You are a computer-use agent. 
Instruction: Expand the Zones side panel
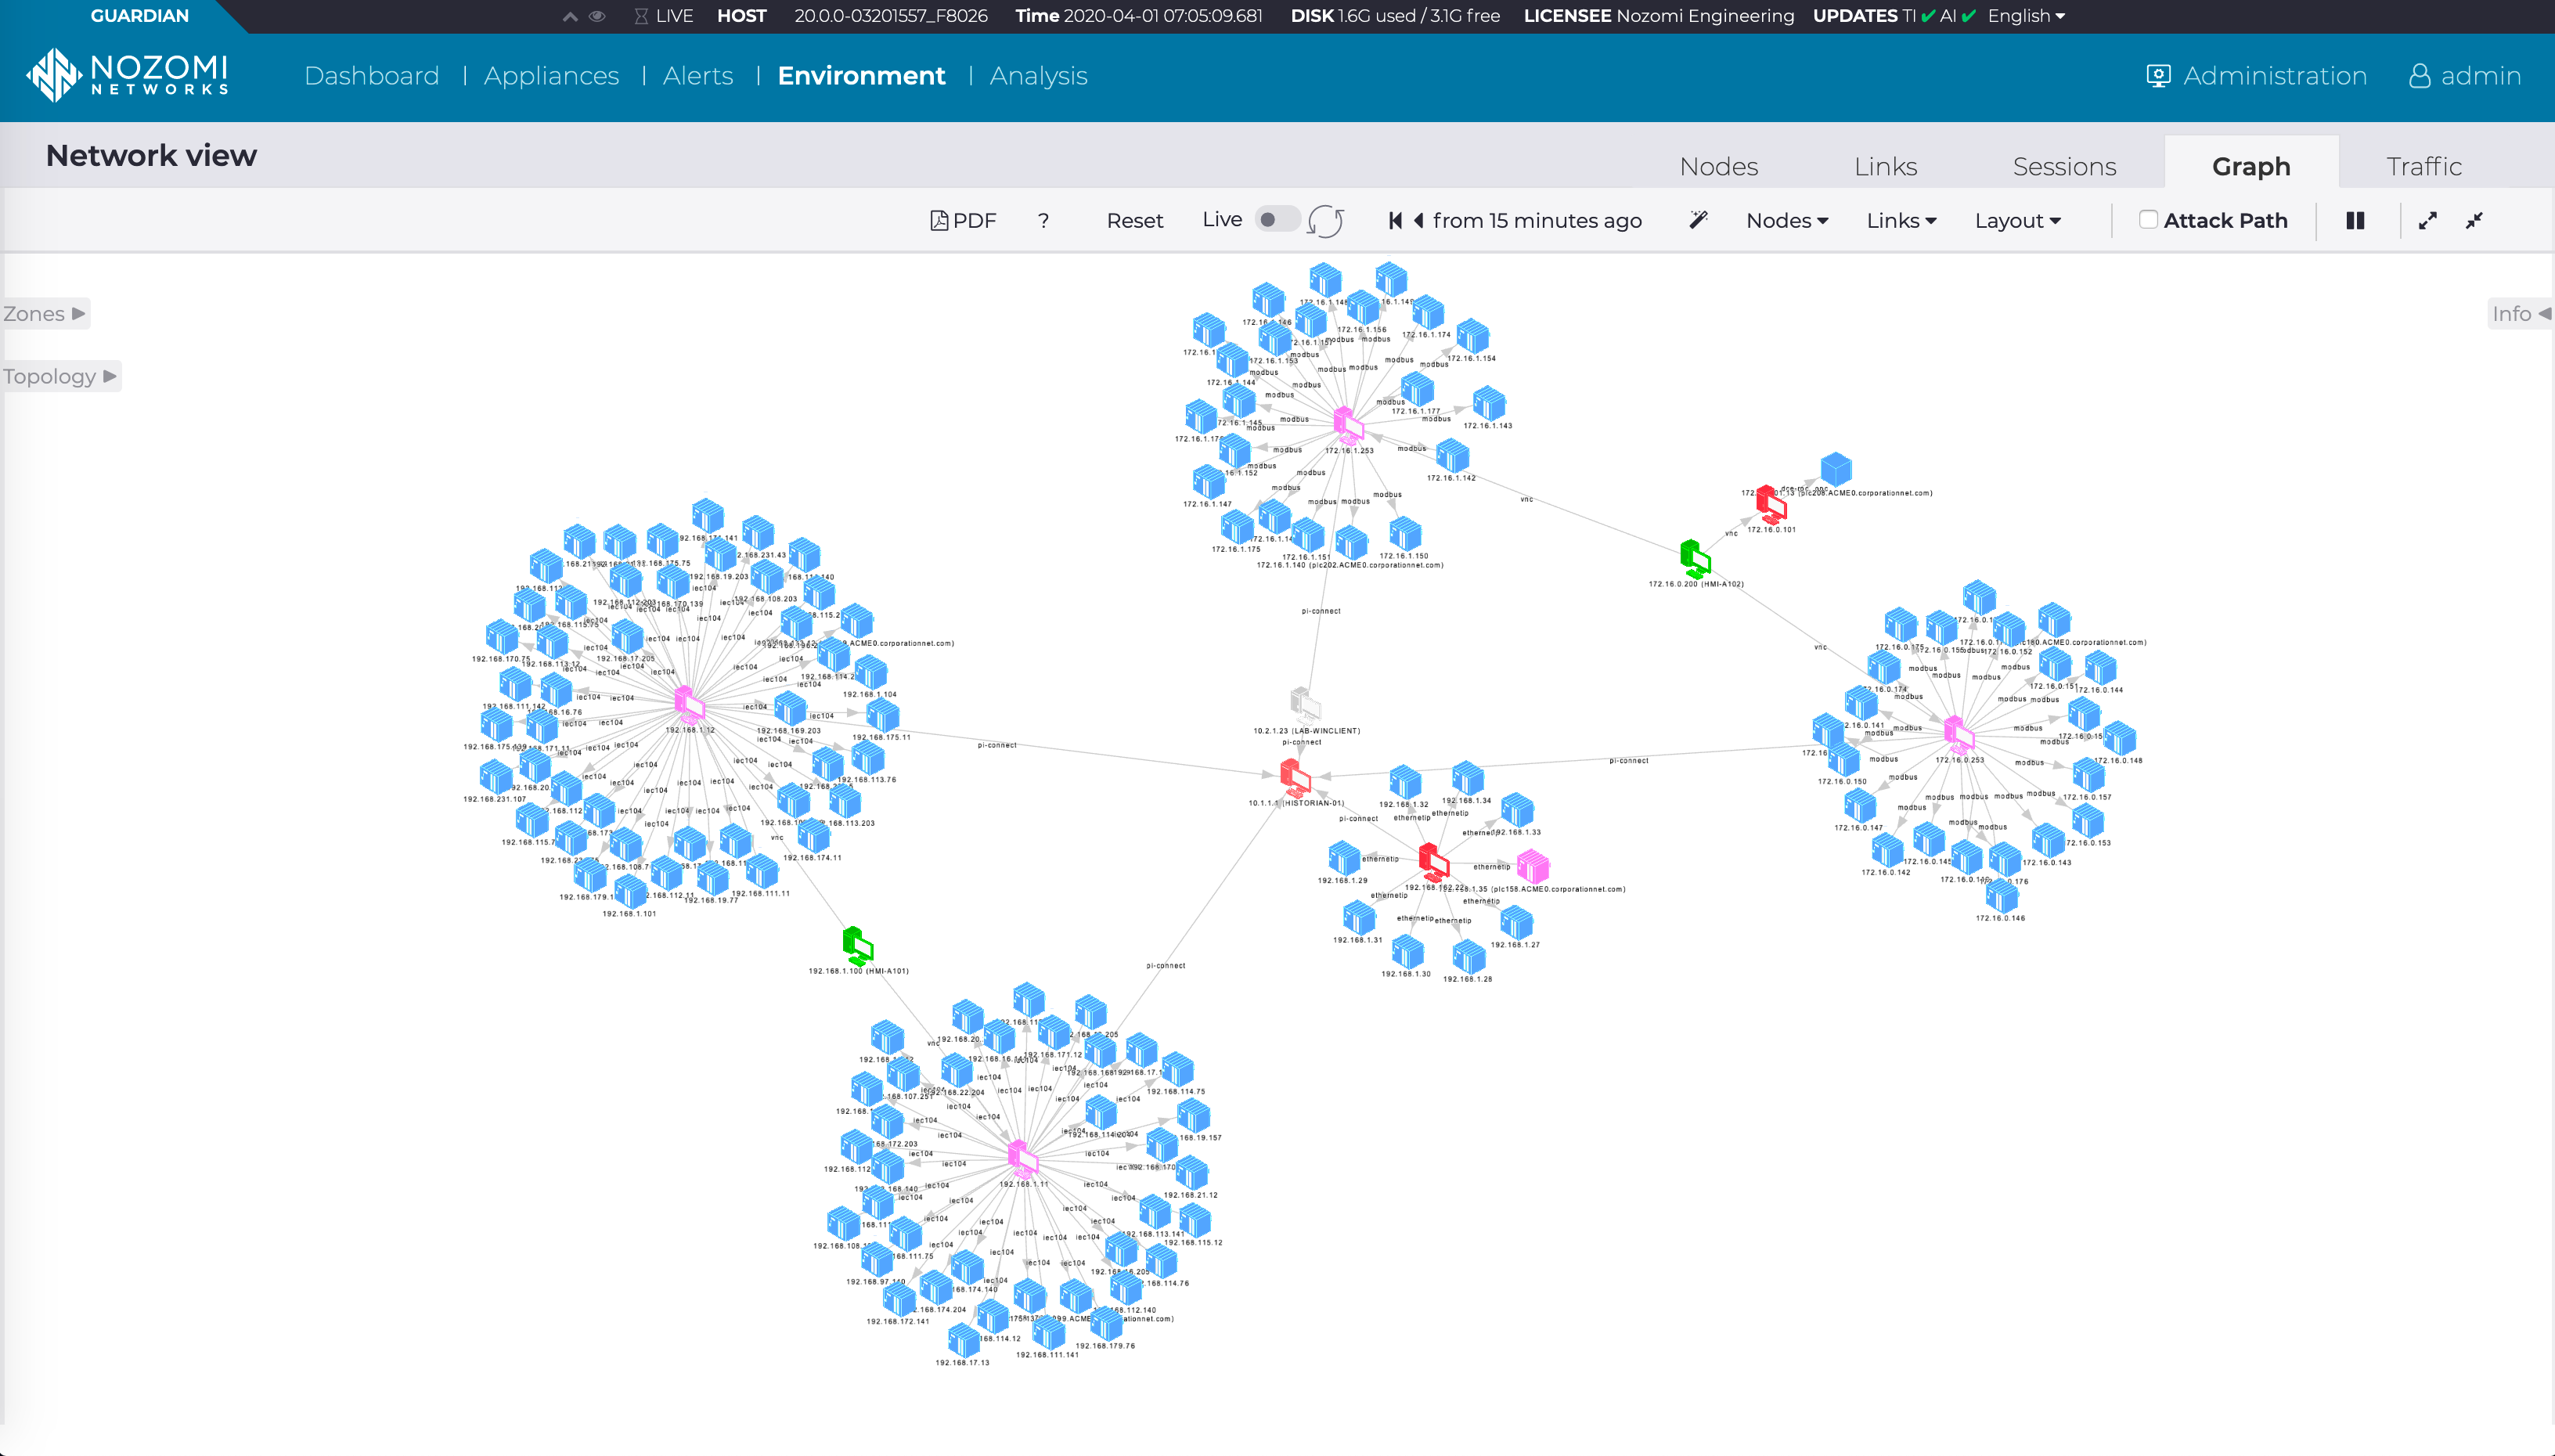tap(44, 313)
